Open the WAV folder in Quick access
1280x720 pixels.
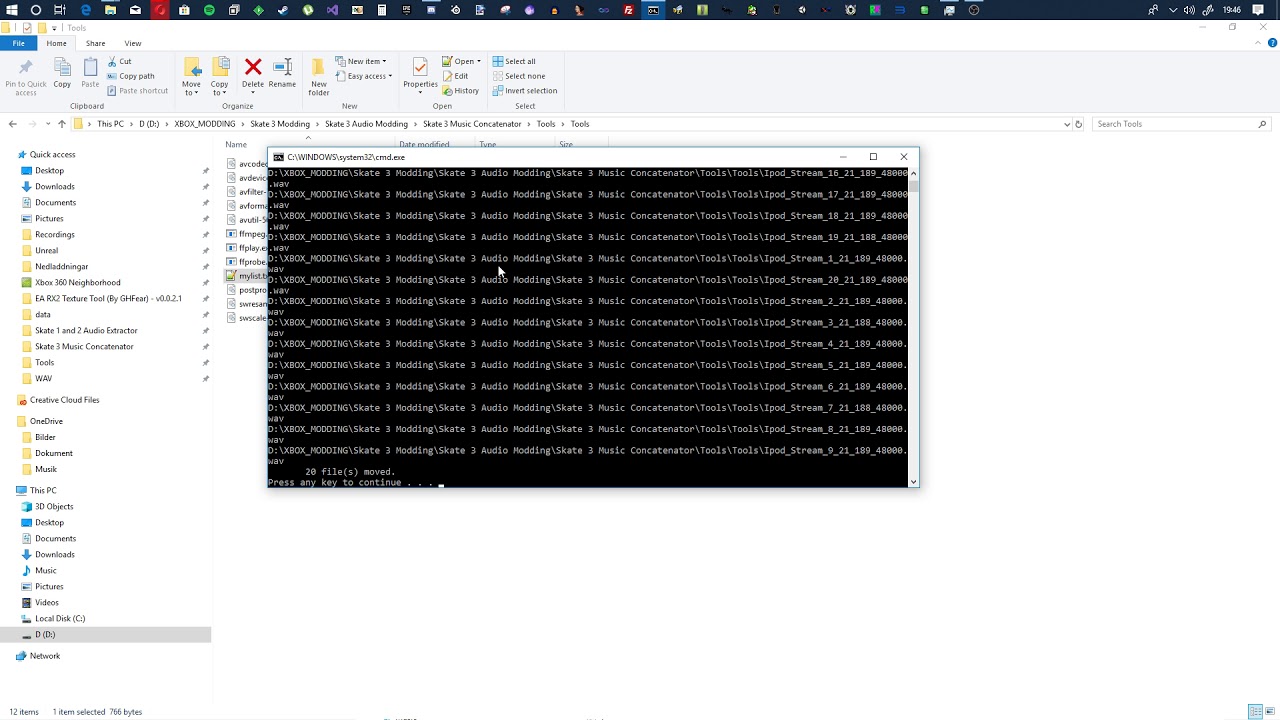tap(44, 379)
